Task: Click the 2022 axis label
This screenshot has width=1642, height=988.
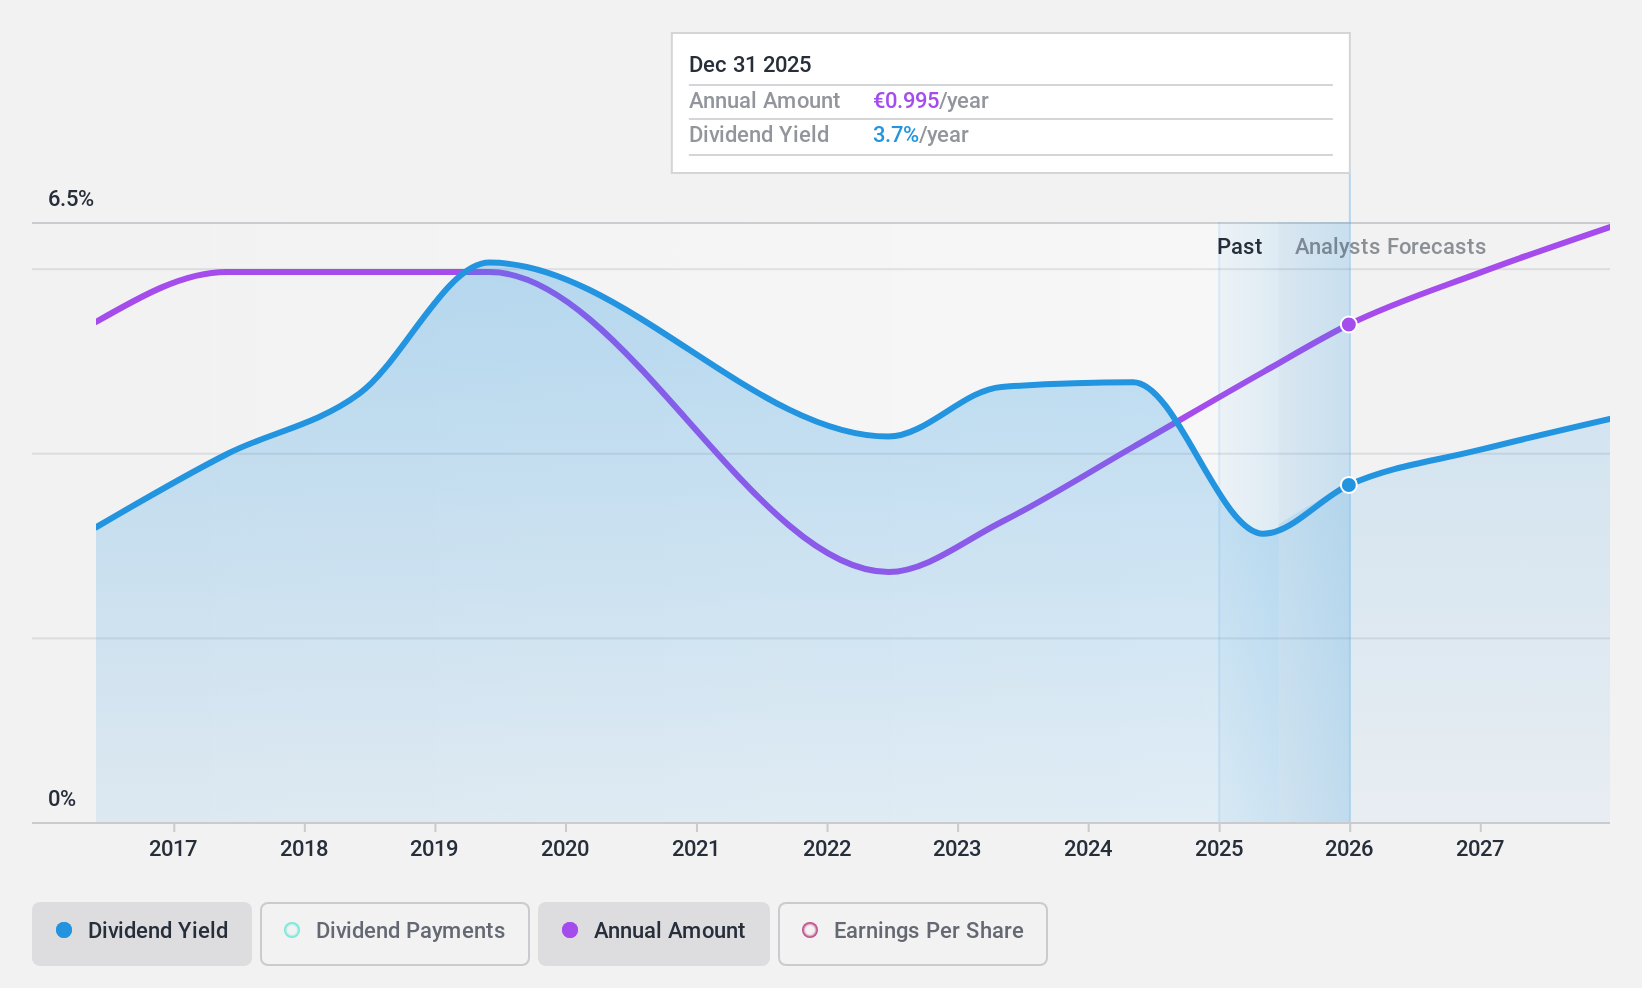Action: coord(827,848)
